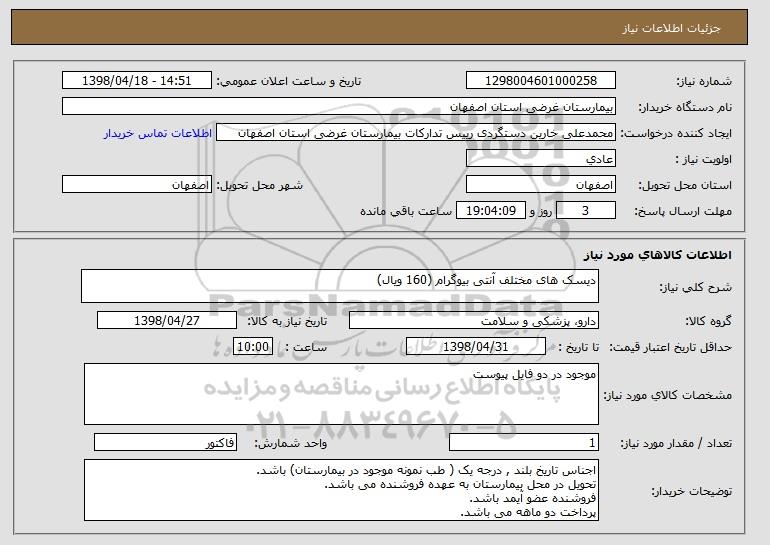Viewport: 770px width, 545px height.
Task: Click the label تاریخ و ساعت اعلان عمومی
Action: (289, 81)
